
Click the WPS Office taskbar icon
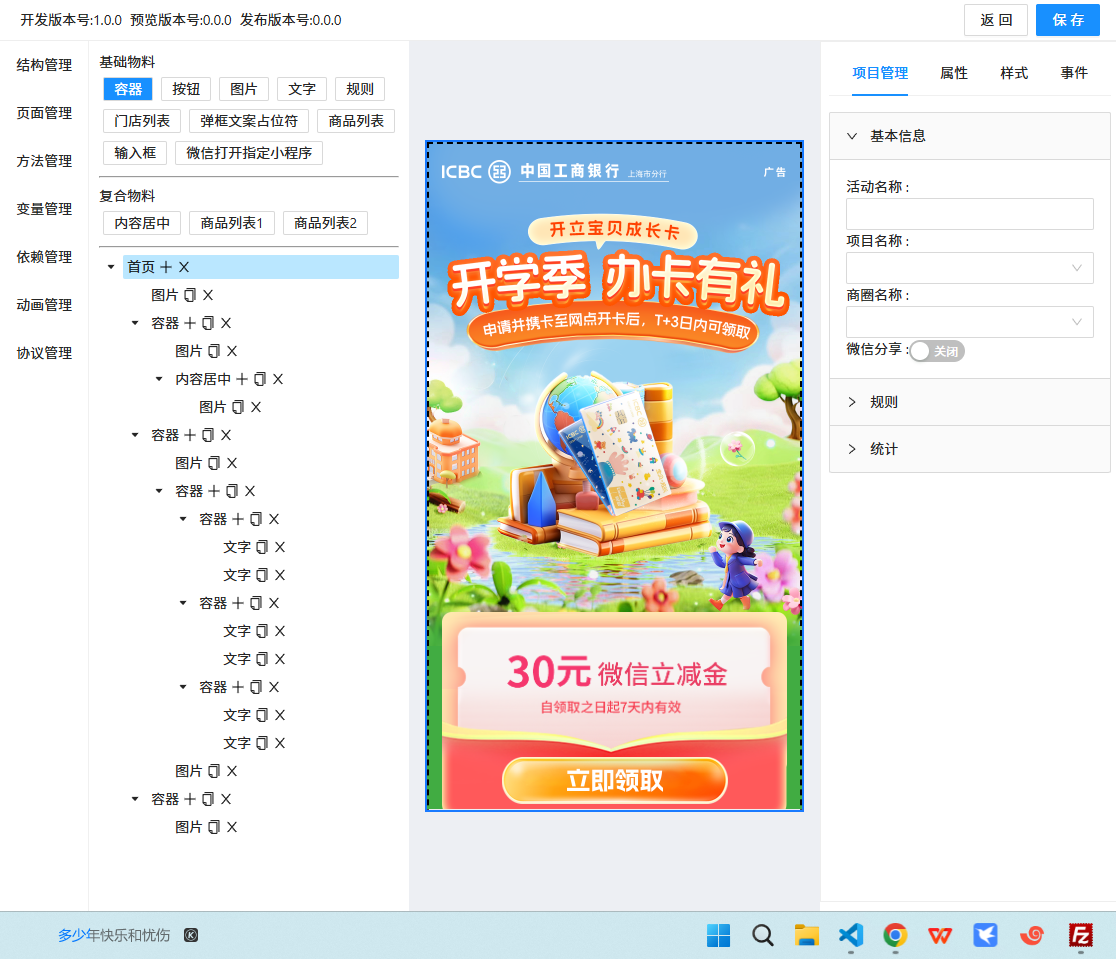[940, 935]
